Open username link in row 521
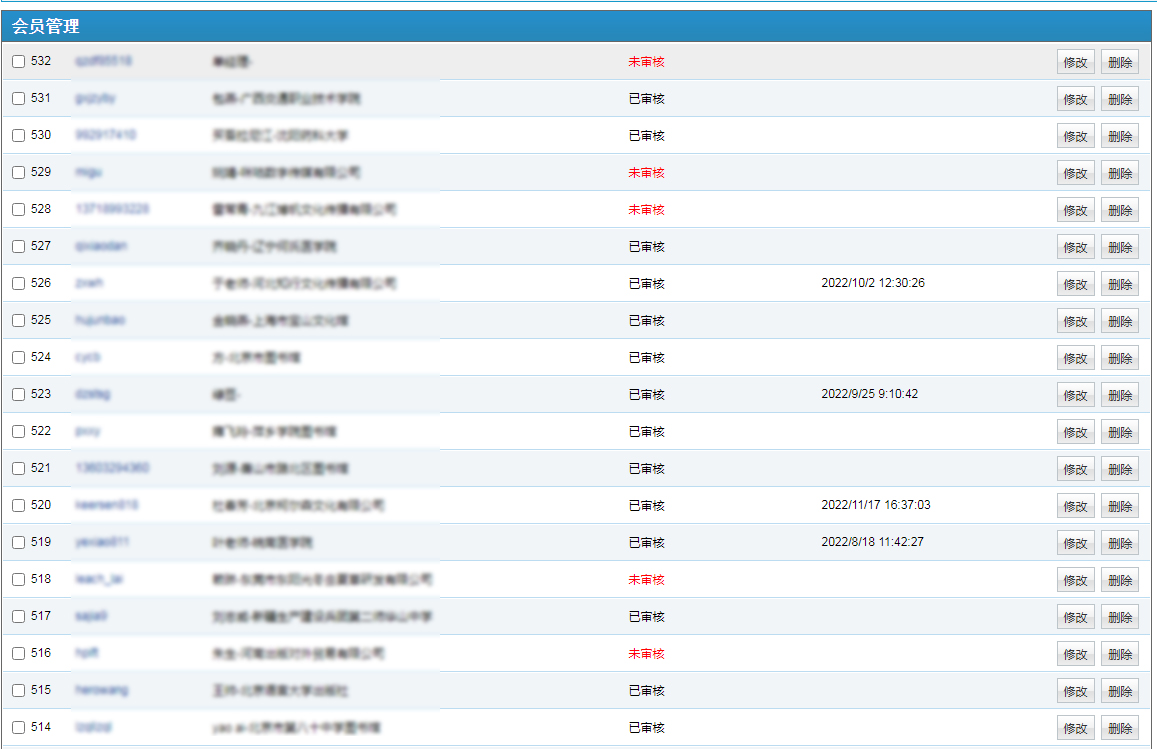 112,468
